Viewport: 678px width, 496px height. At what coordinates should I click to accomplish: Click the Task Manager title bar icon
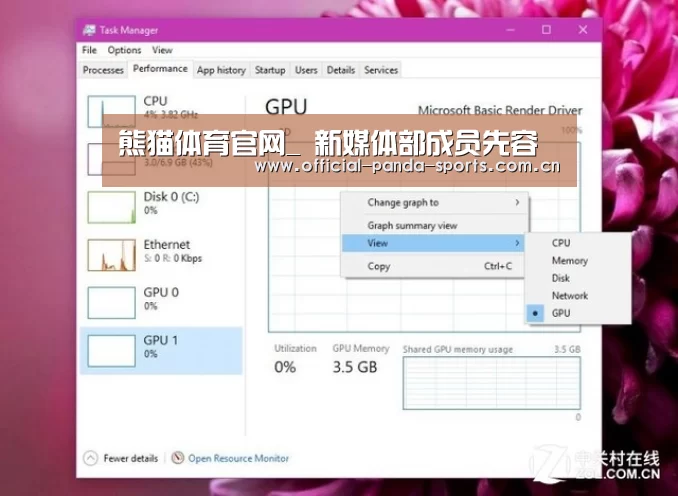[89, 30]
